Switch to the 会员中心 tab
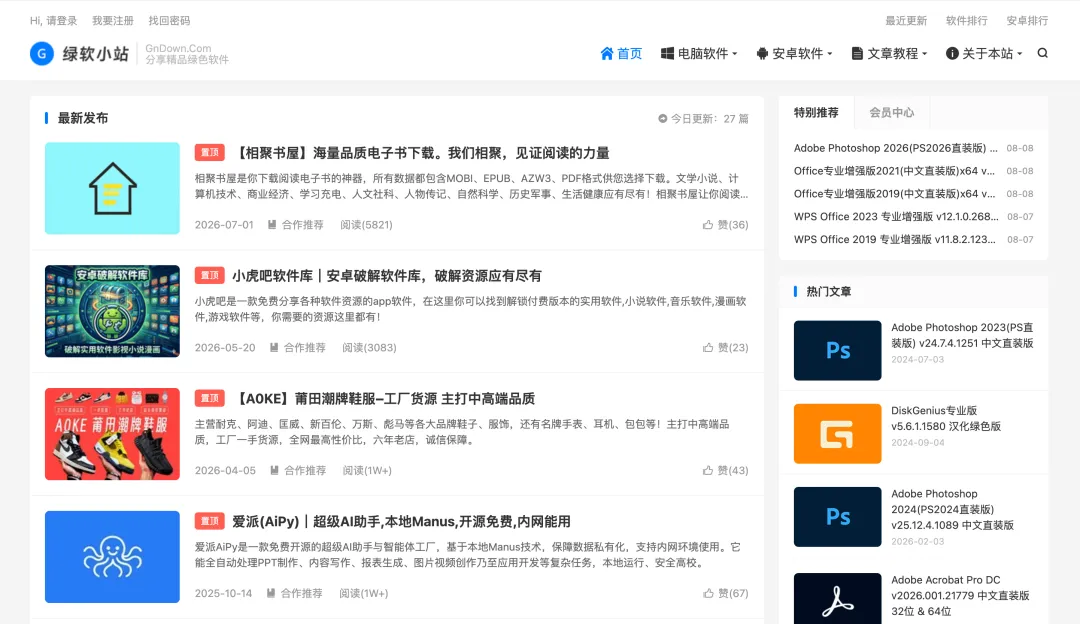 [x=892, y=112]
